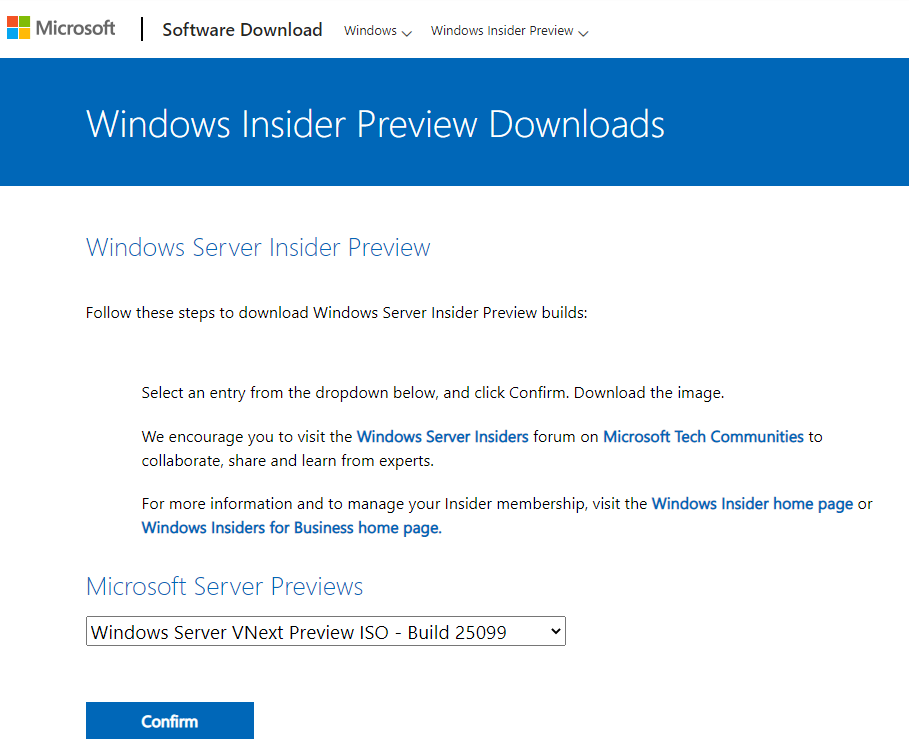This screenshot has height=754, width=909.
Task: Expand the Windows menu in header
Action: [x=377, y=31]
